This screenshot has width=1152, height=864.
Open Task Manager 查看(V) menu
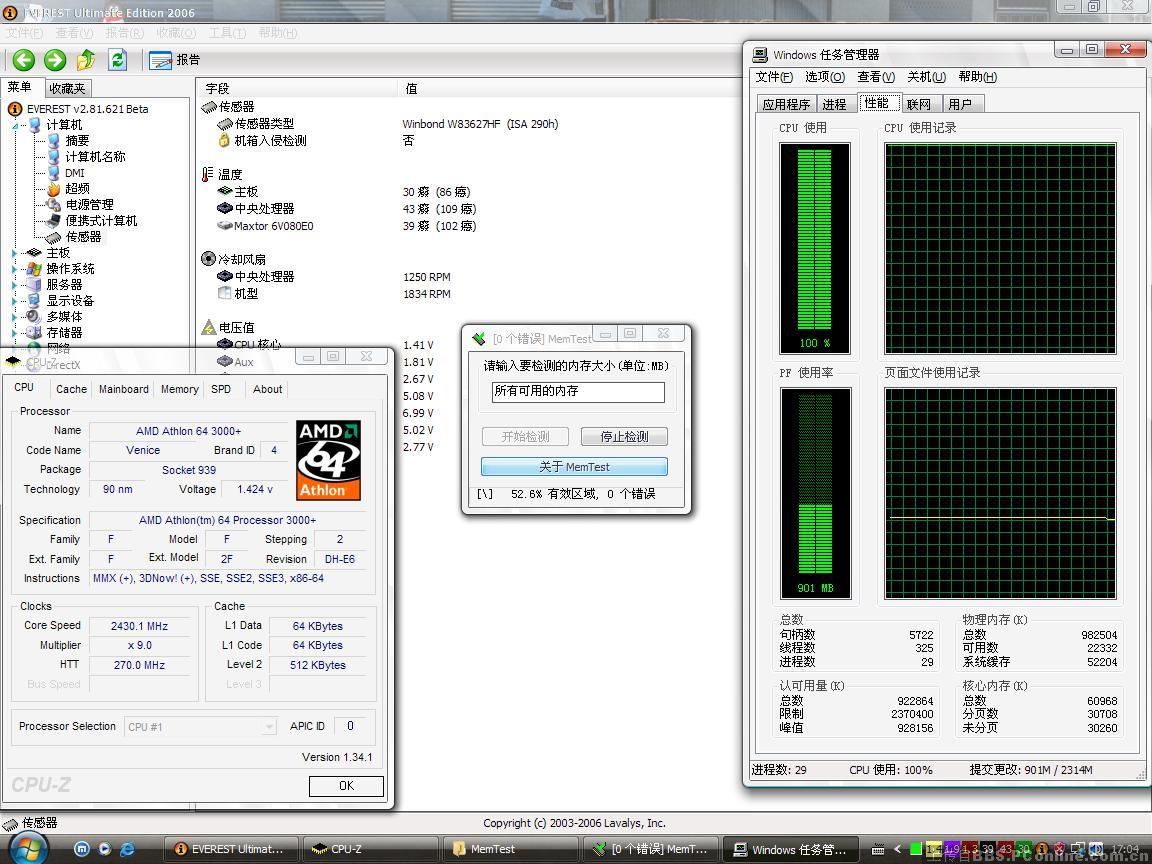(x=876, y=77)
